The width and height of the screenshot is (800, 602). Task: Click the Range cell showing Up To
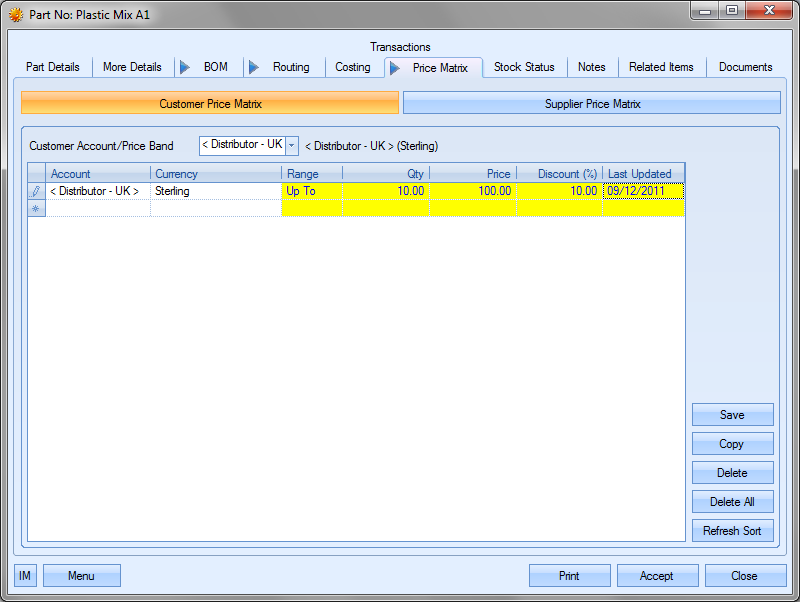click(x=311, y=191)
